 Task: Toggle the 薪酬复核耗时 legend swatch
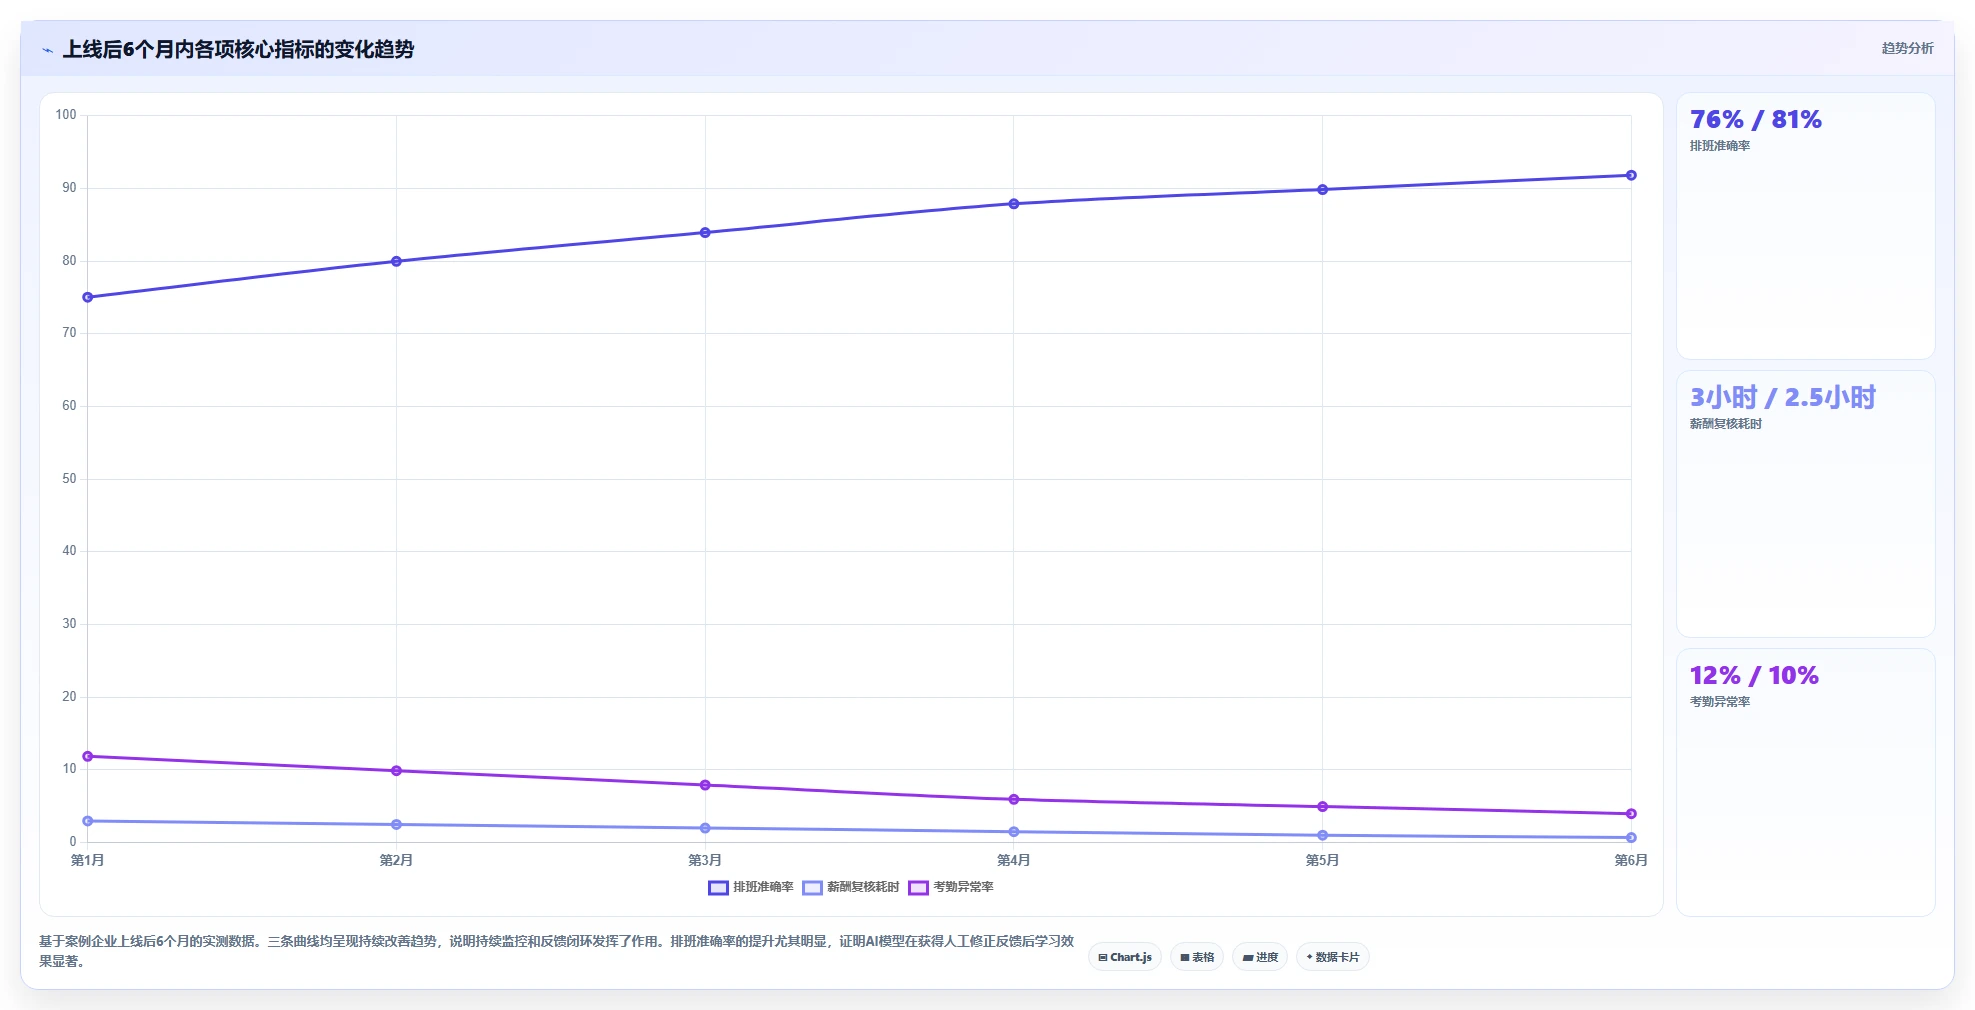coord(812,888)
